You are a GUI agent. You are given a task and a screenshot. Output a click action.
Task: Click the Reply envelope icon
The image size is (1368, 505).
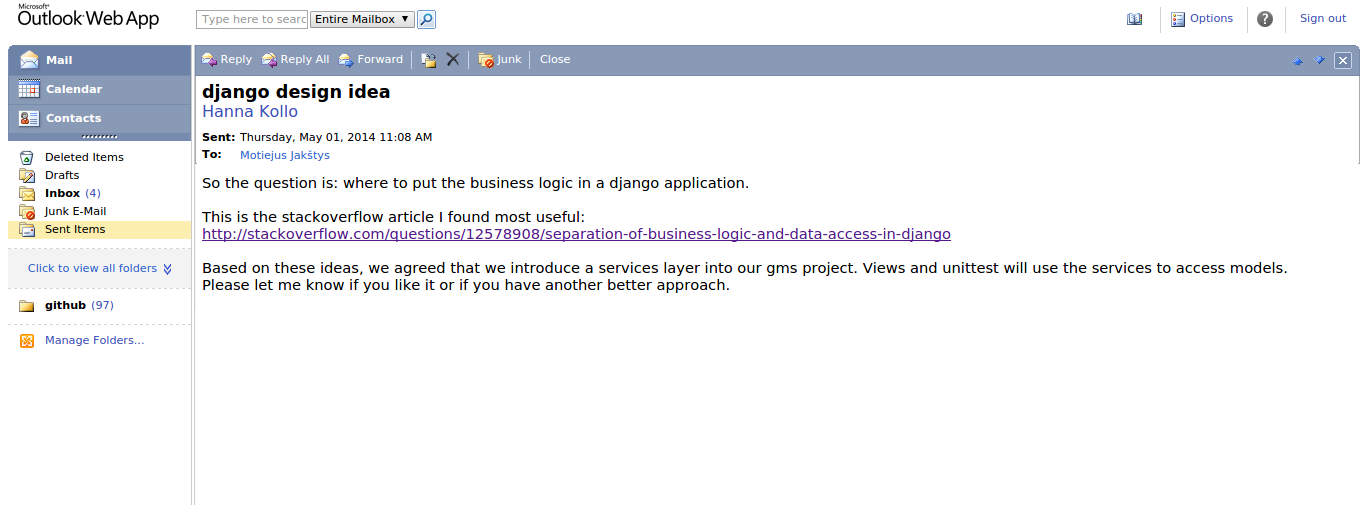click(209, 60)
